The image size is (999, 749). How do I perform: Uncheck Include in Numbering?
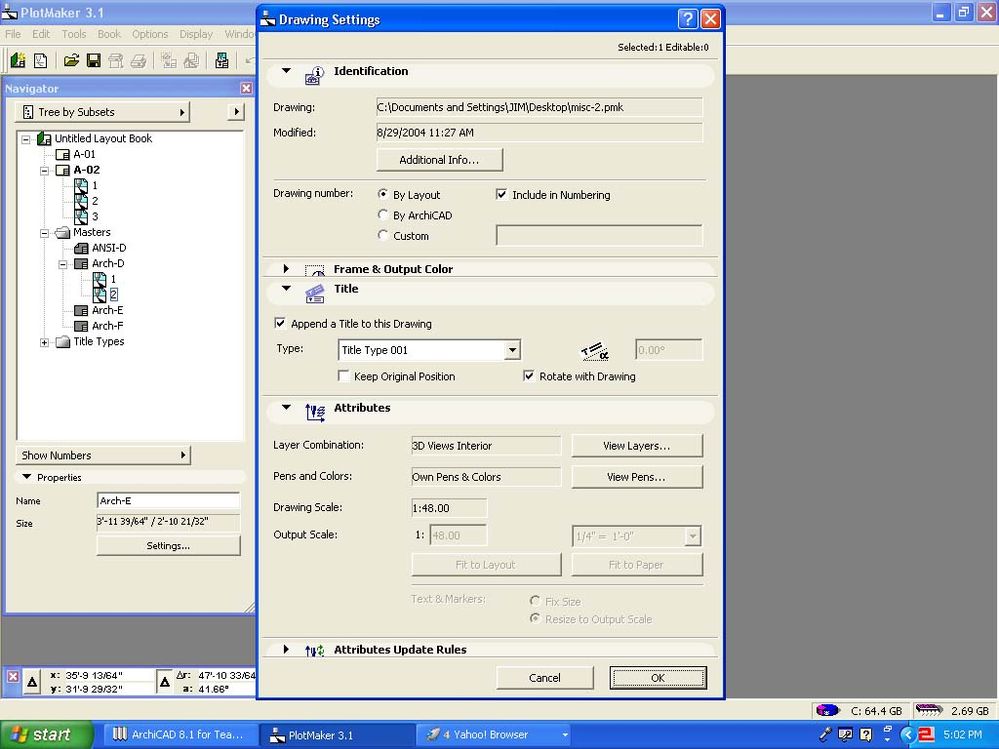tap(501, 194)
